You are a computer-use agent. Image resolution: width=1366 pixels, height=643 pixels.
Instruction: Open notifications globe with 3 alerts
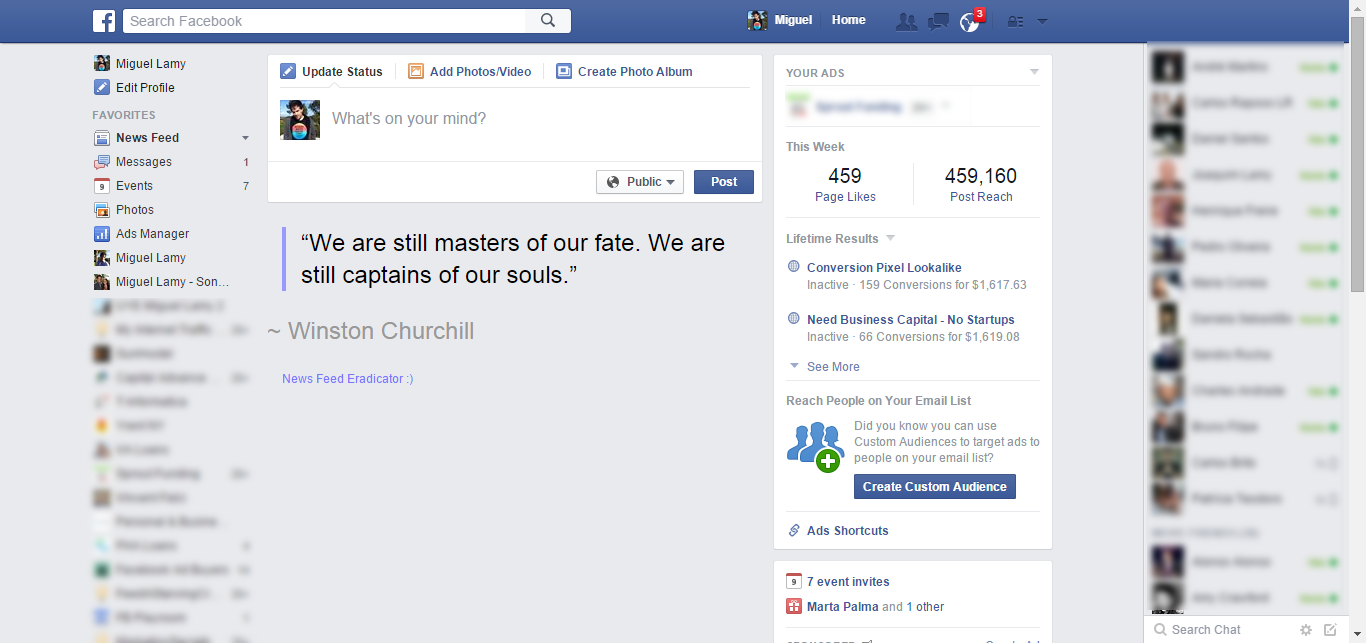click(969, 22)
